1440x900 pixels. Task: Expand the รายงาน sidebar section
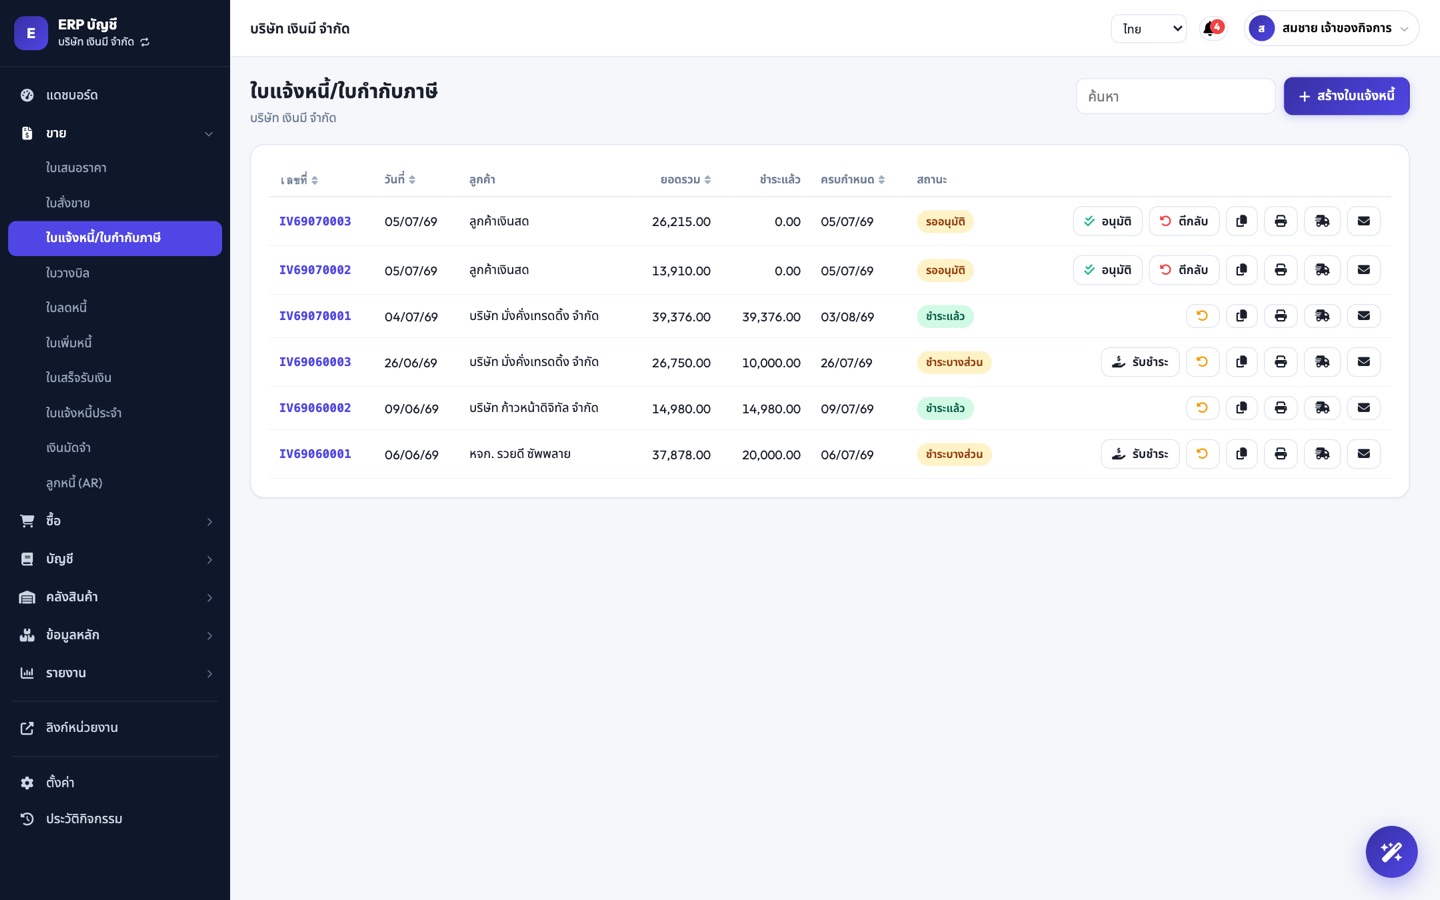point(115,673)
